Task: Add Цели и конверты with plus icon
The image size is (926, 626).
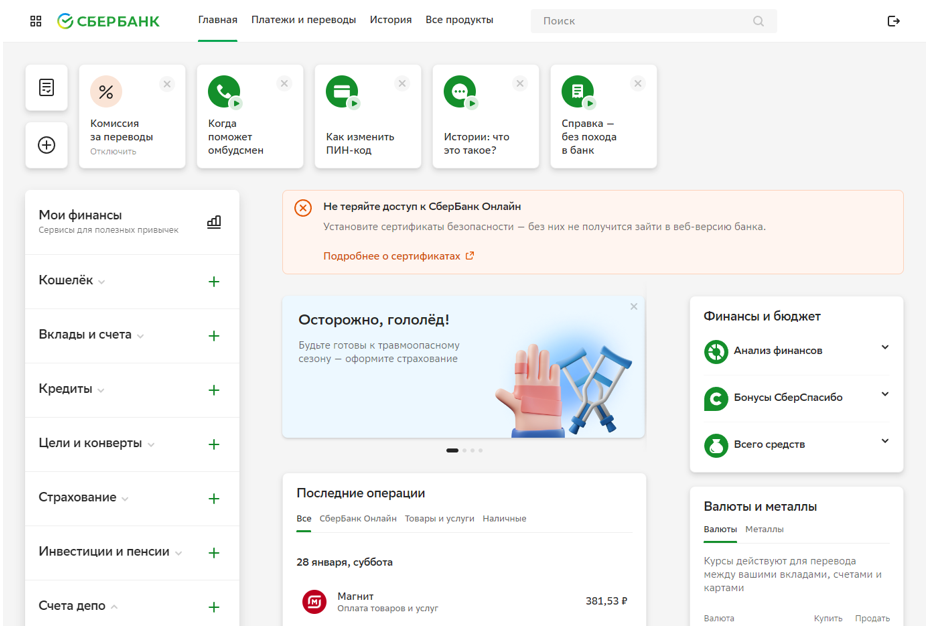Action: pos(214,445)
